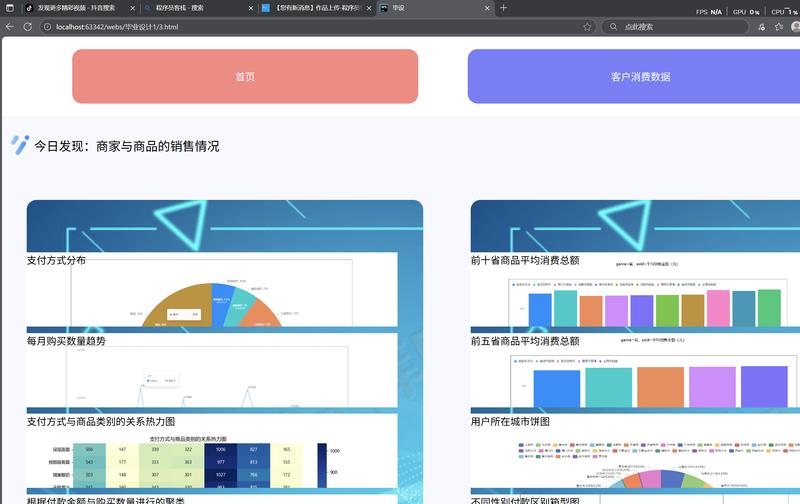Click the 前五省商品平均消费总额 title

pyautogui.click(x=525, y=341)
